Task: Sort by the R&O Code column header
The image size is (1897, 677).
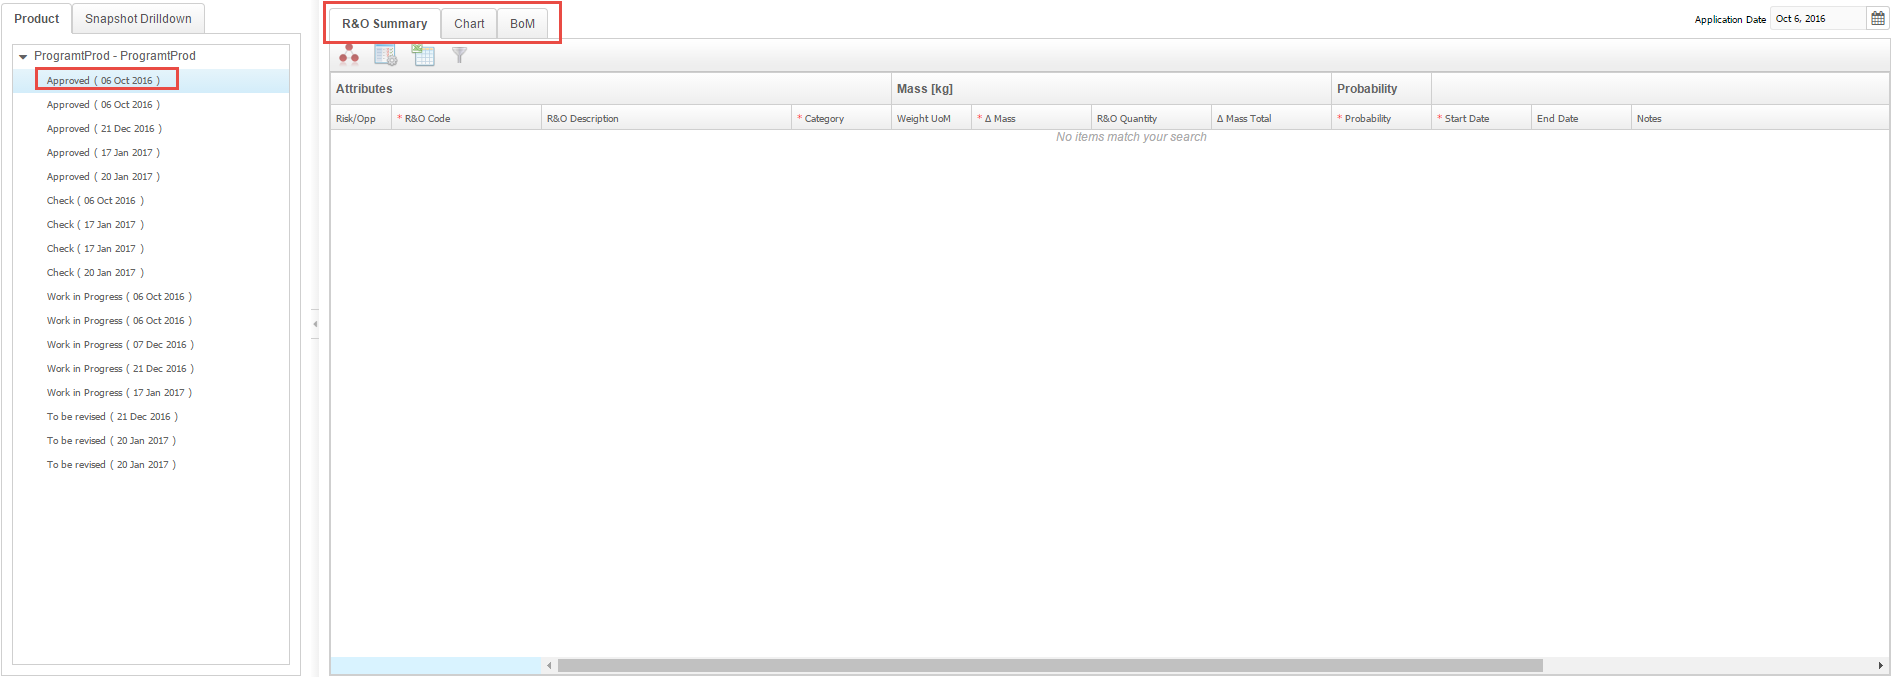Action: point(466,118)
